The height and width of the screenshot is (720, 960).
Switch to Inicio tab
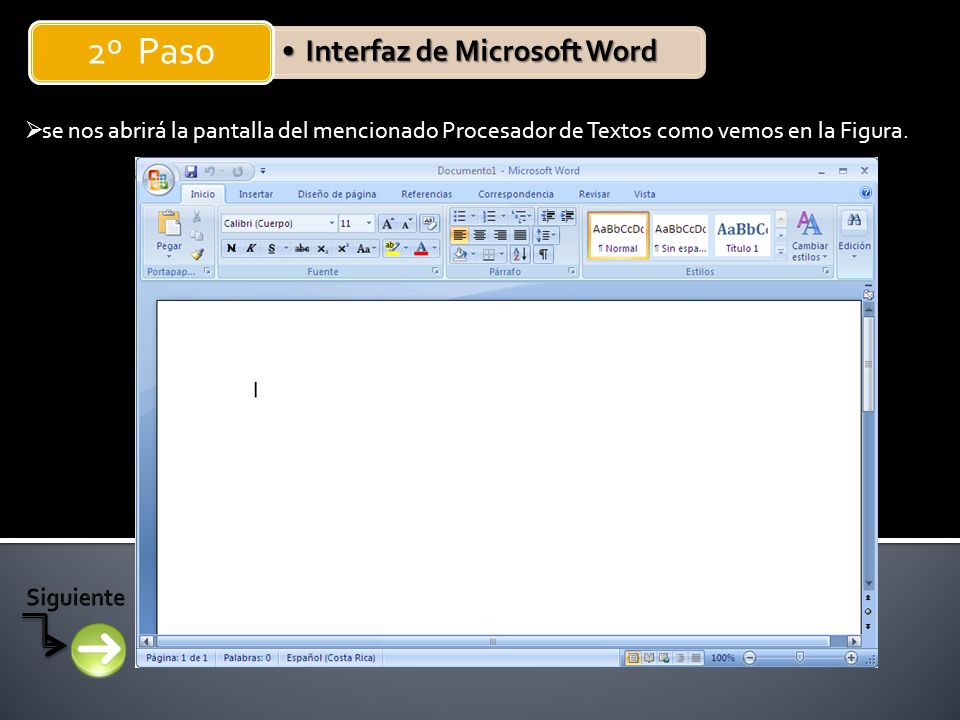point(203,194)
